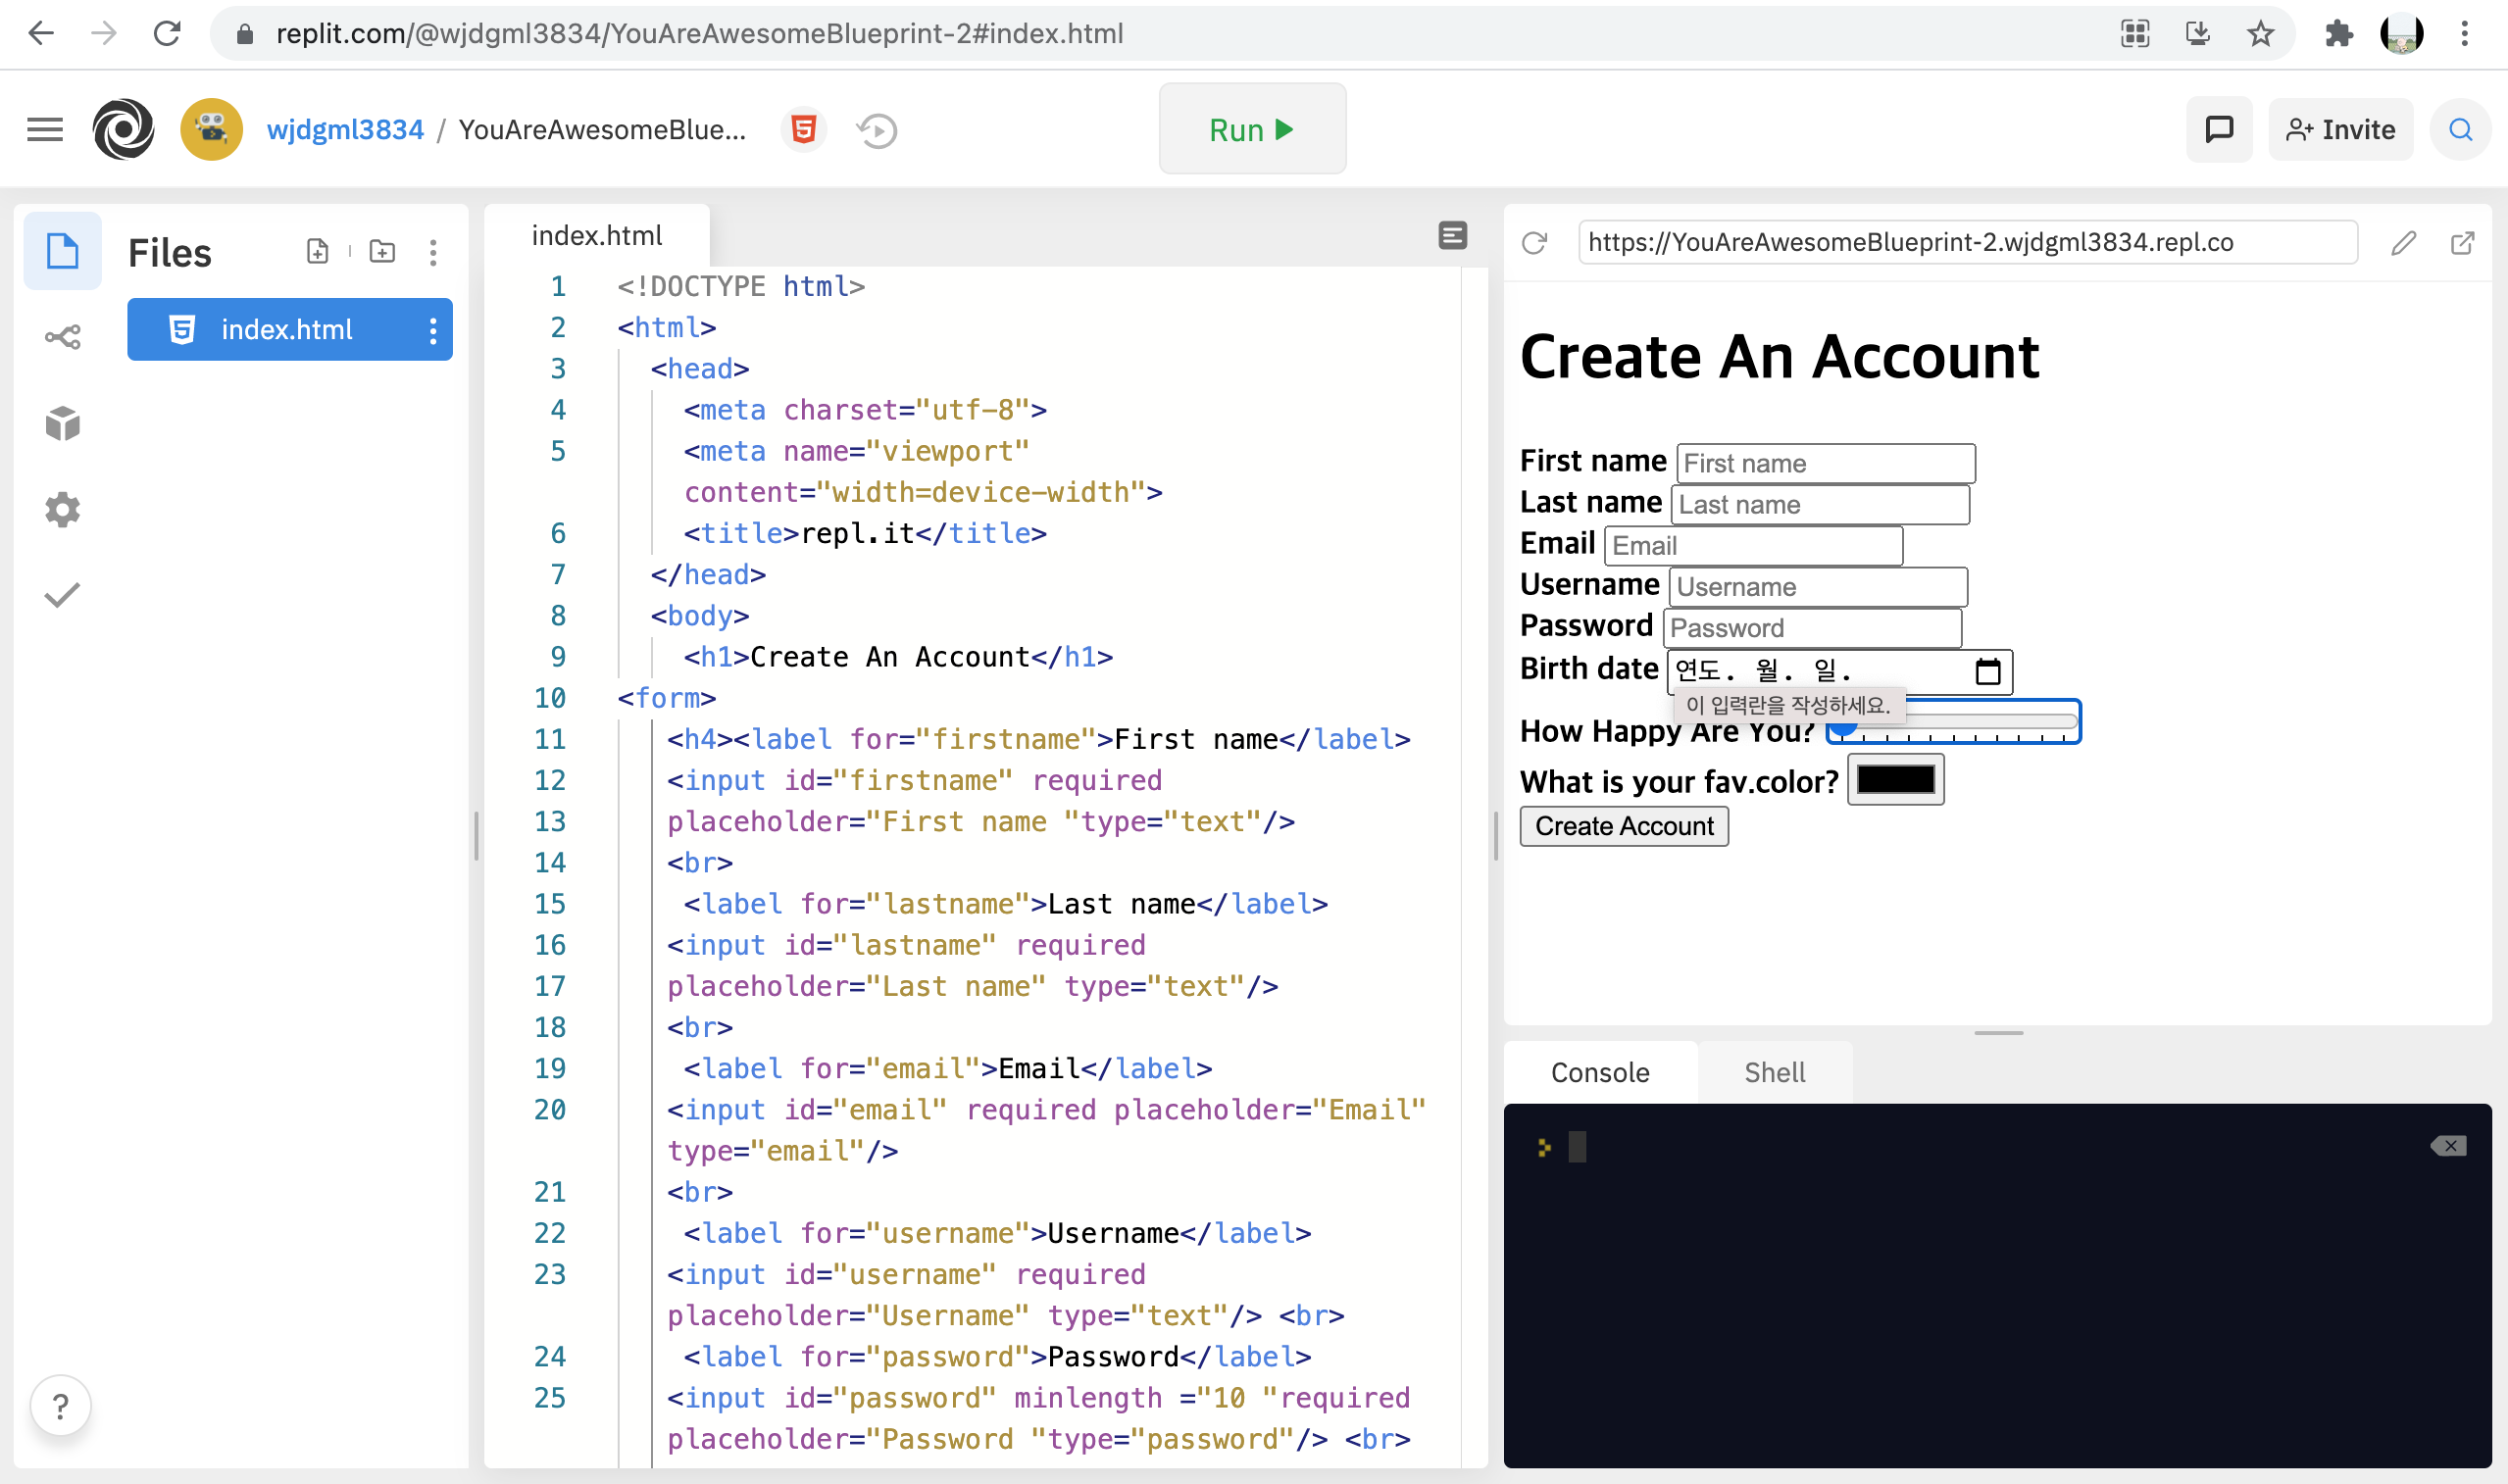Open the history clock icon
Image resolution: width=2508 pixels, height=1484 pixels.
877,131
